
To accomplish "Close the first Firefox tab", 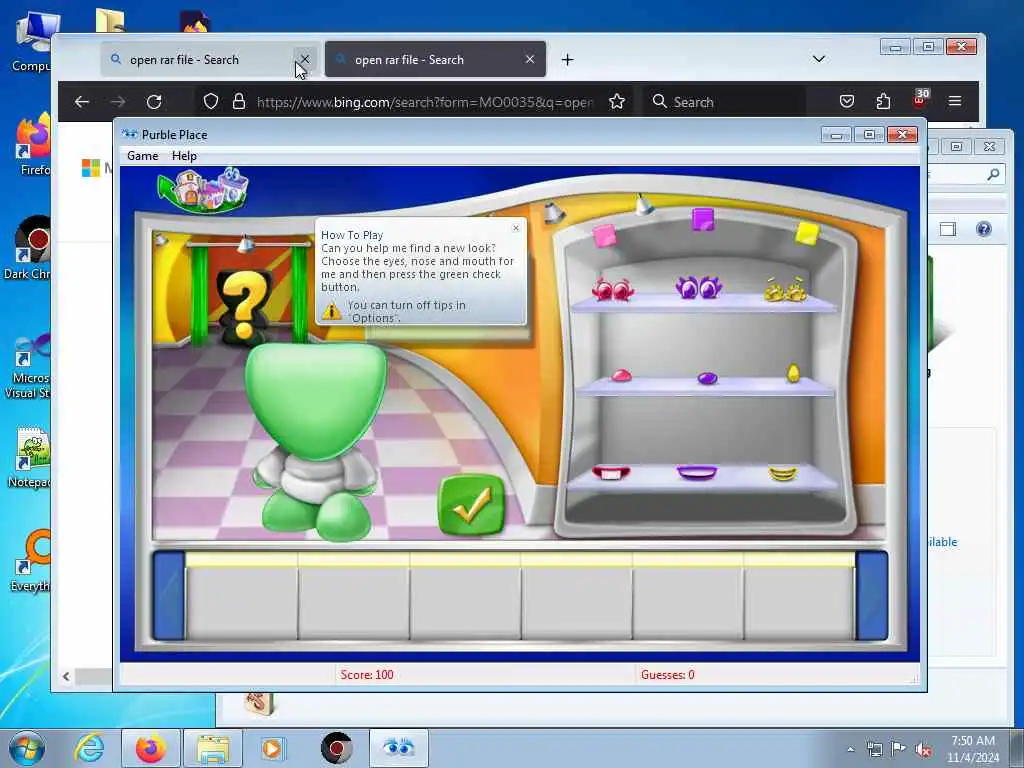I will (304, 59).
